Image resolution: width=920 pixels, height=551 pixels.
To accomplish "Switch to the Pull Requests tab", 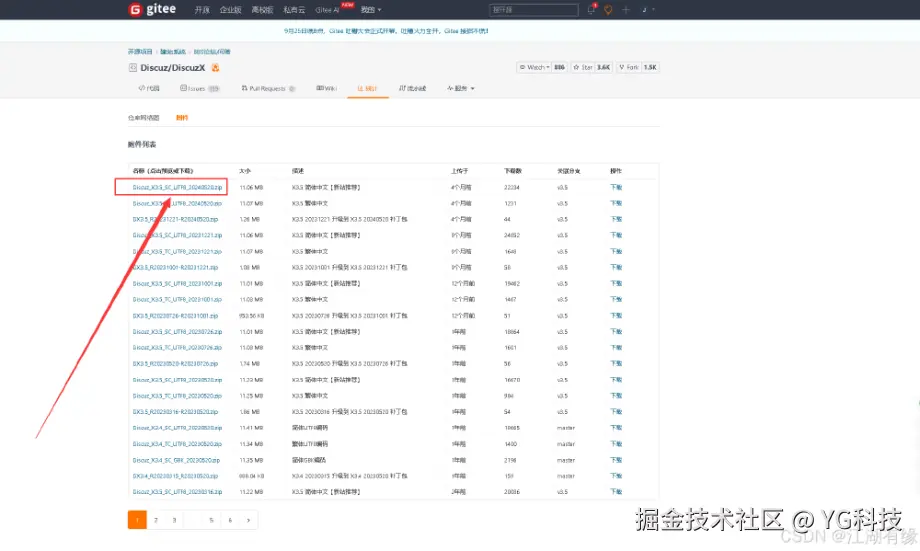I will tap(268, 89).
